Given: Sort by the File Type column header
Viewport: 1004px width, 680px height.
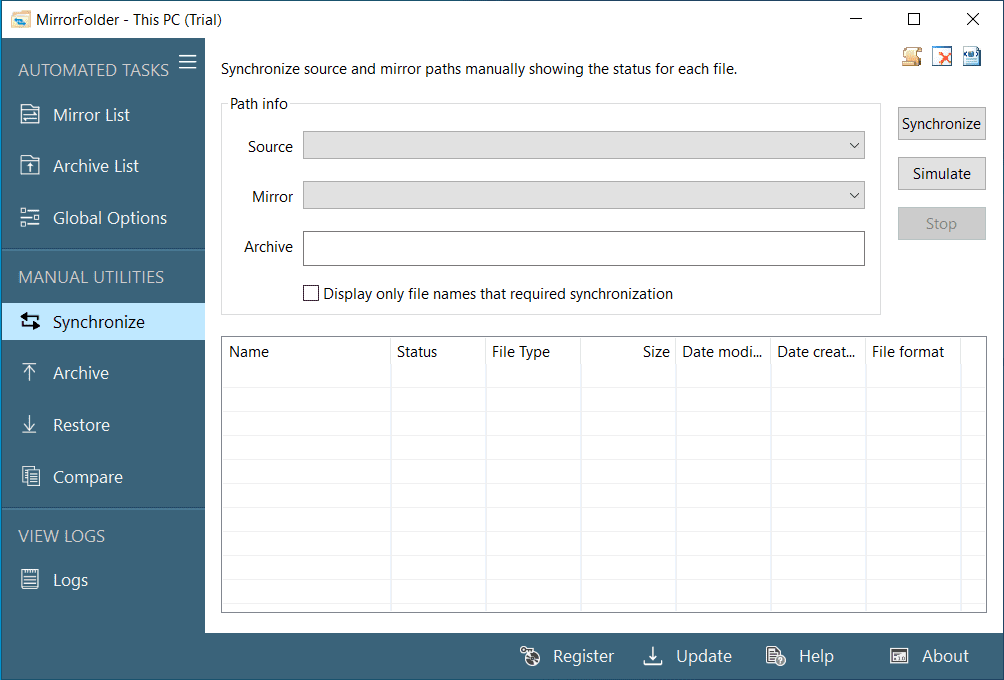Looking at the screenshot, I should point(533,352).
